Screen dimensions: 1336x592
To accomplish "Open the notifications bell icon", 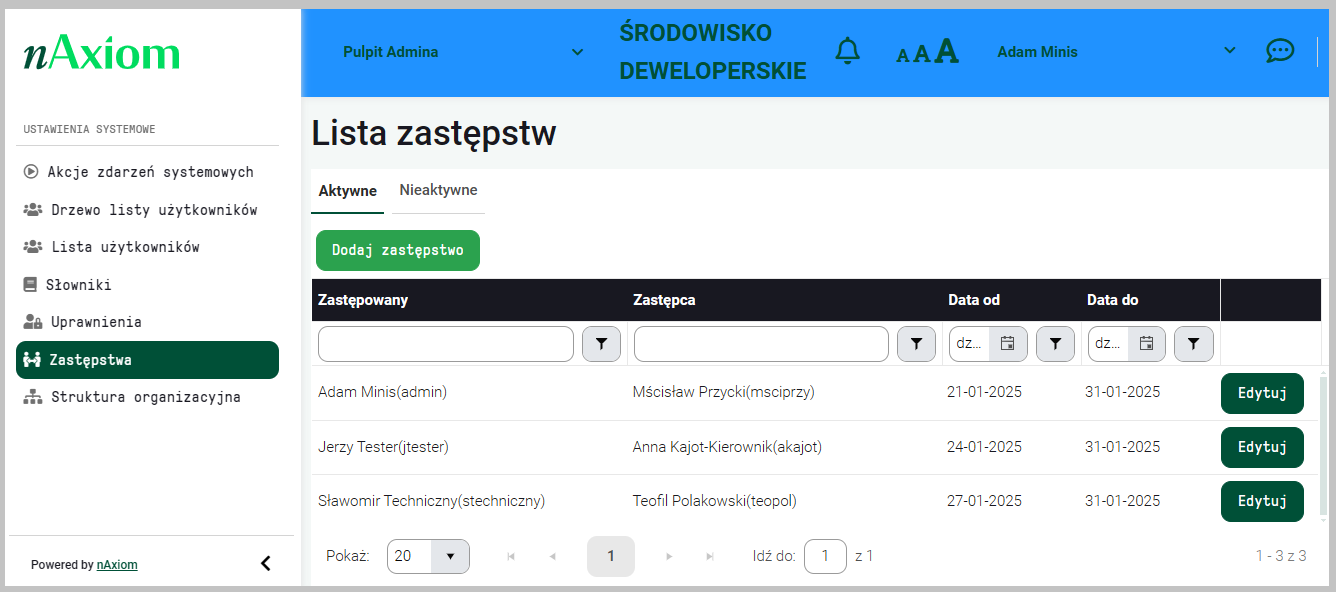I will (847, 51).
